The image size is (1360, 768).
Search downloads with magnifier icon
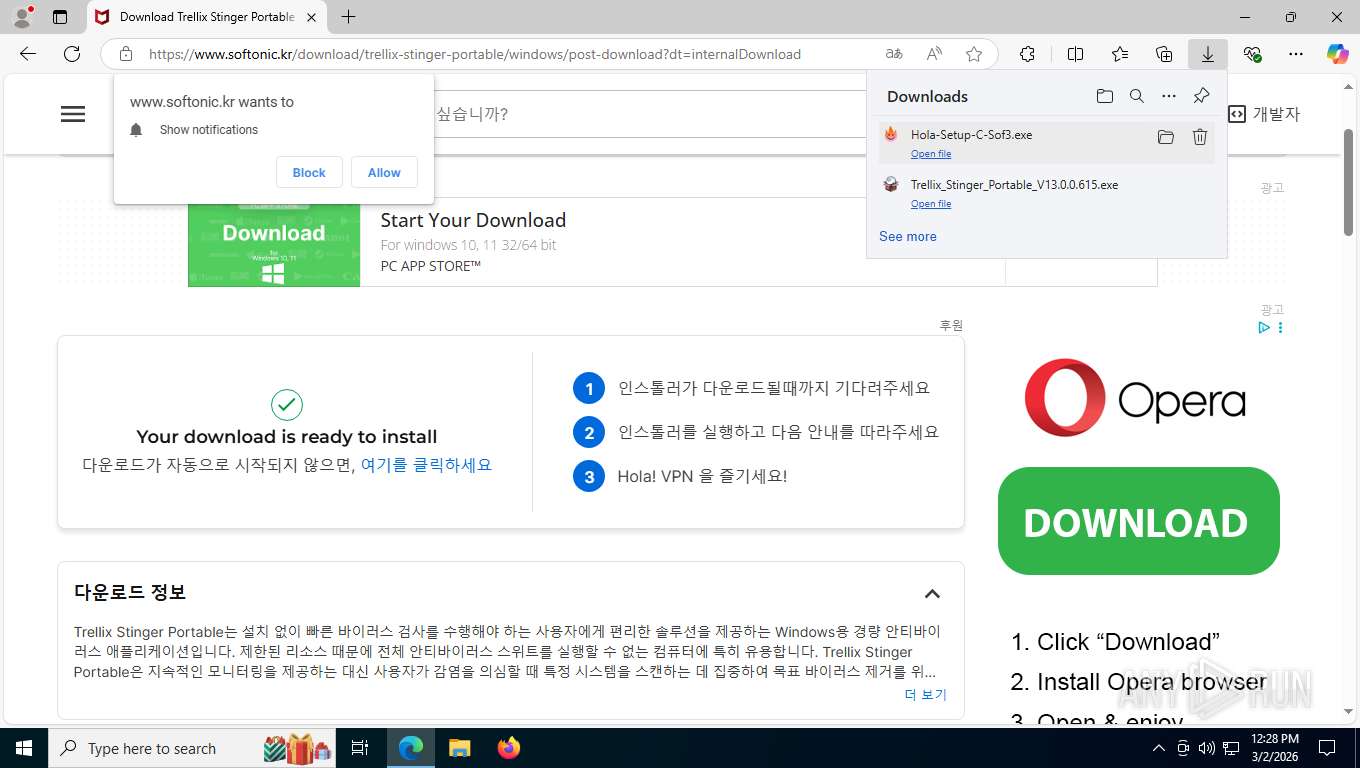[x=1137, y=96]
